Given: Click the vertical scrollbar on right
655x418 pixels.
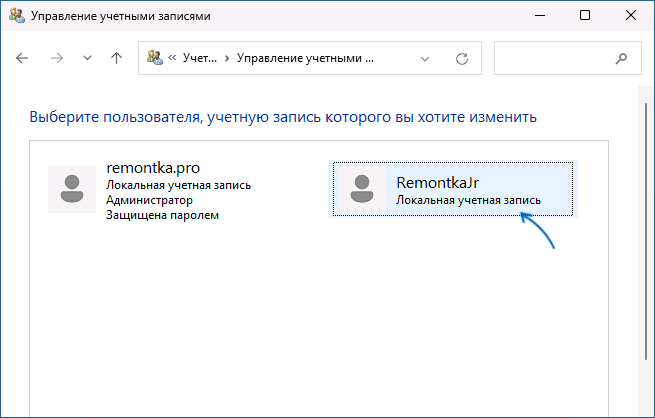Looking at the screenshot, I should pos(646,232).
